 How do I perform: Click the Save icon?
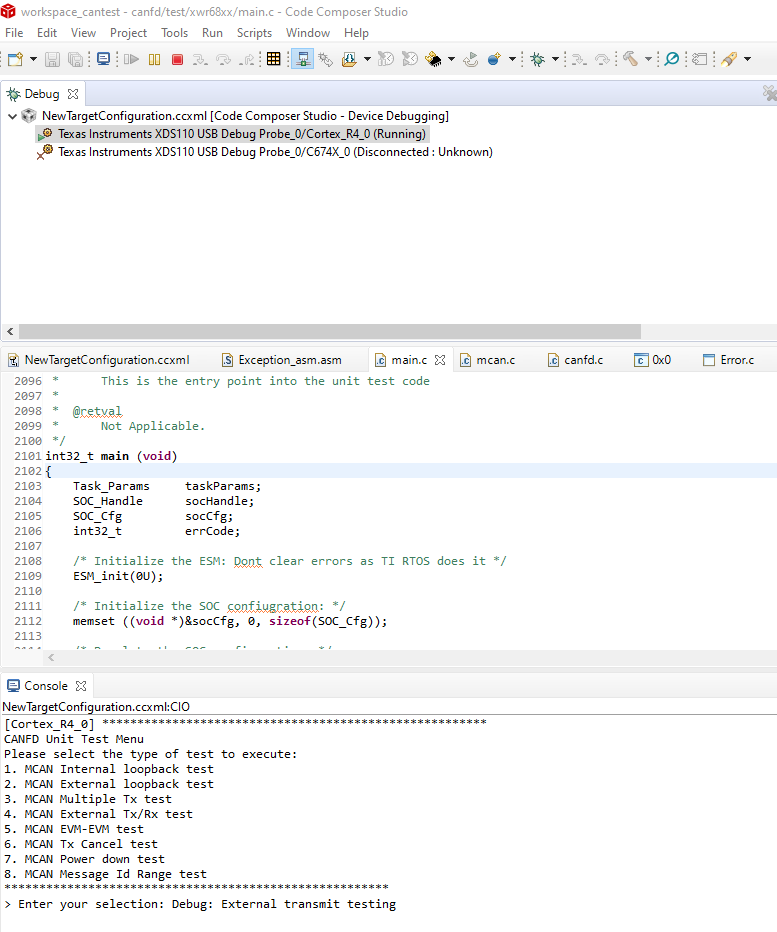pyautogui.click(x=52, y=59)
